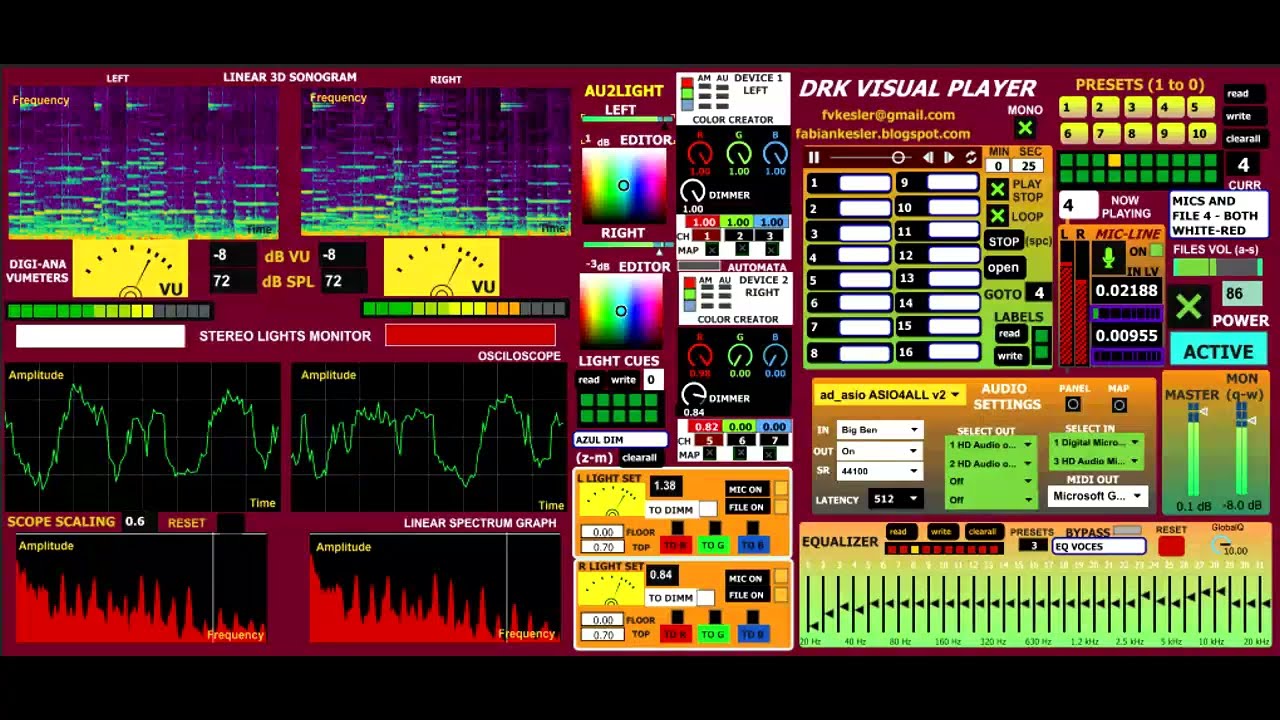Viewport: 1280px width, 720px height.
Task: Click the Device 2 DIMMER knob
Action: (x=693, y=395)
